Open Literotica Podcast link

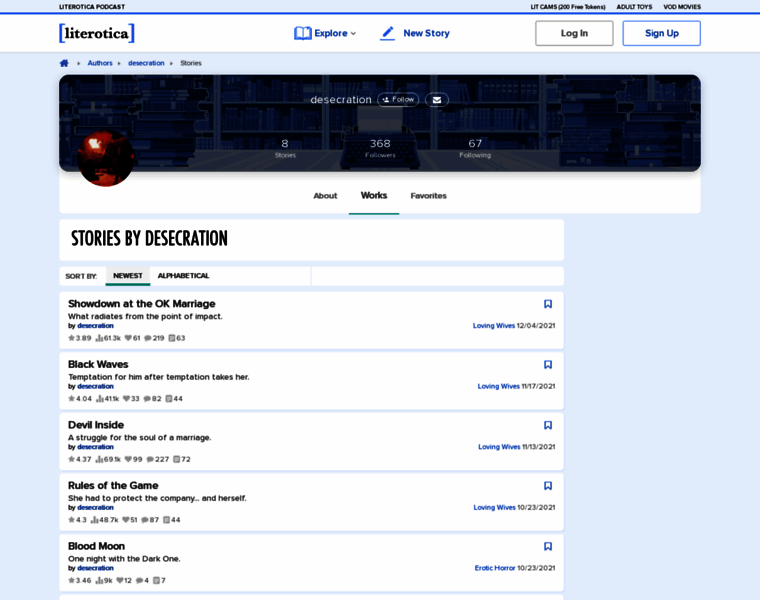(92, 7)
